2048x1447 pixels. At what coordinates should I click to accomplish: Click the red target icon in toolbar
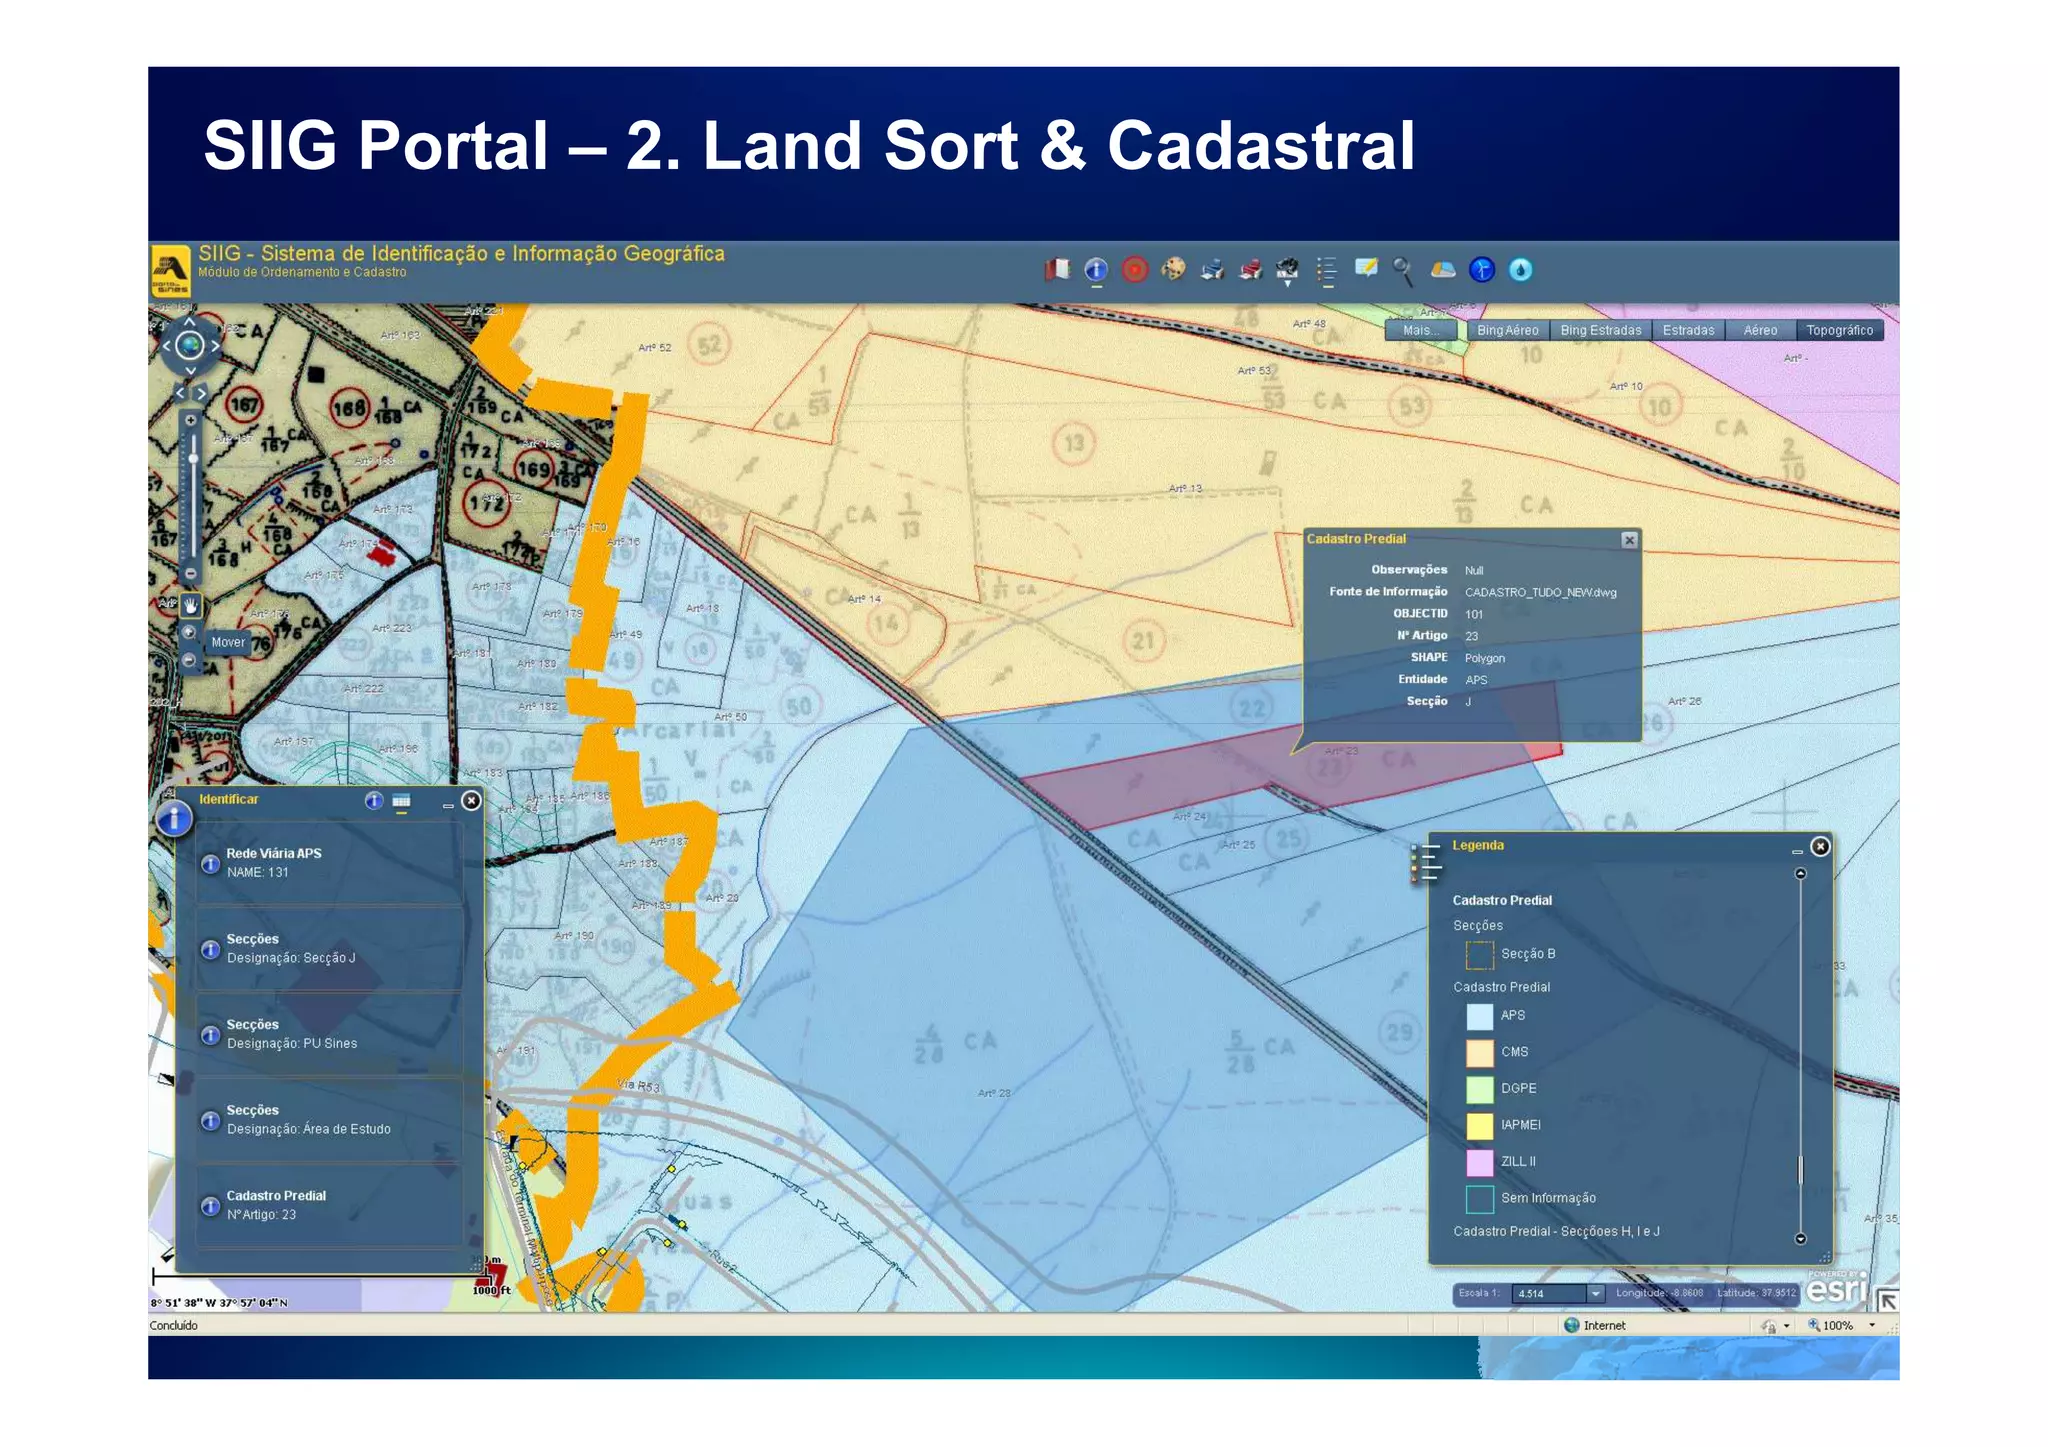tap(1135, 269)
